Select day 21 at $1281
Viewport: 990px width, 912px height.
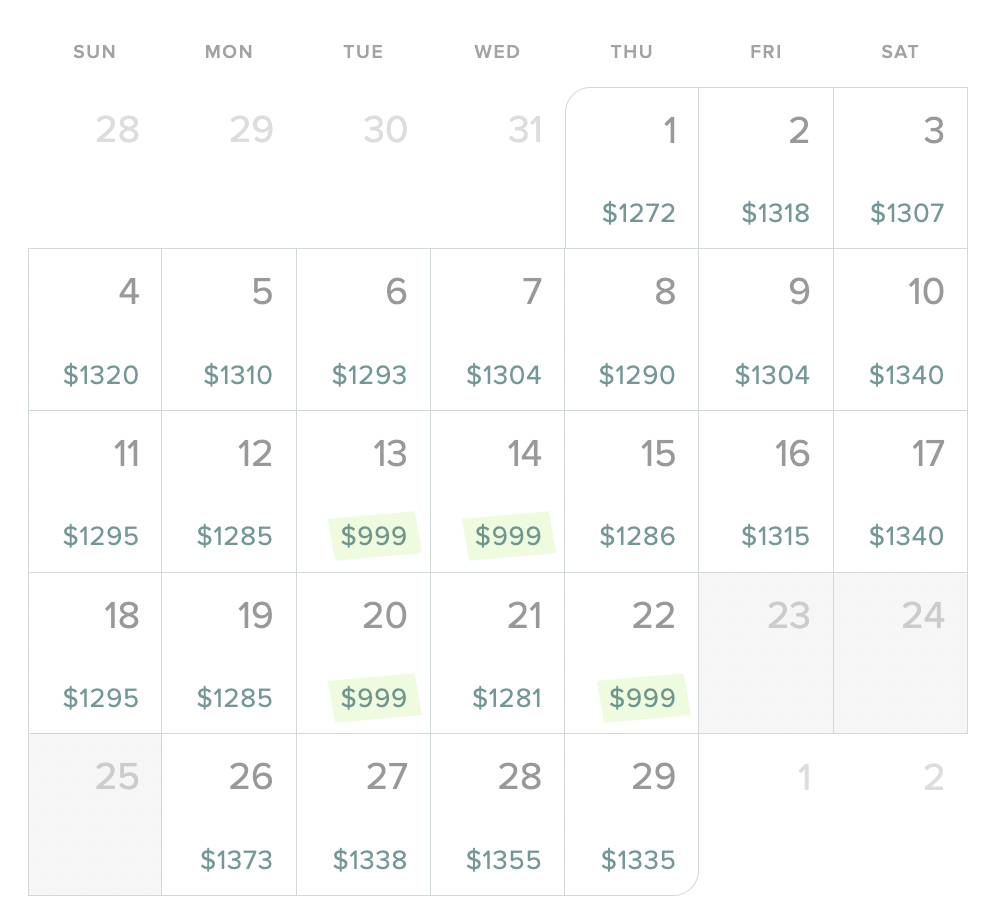[498, 653]
